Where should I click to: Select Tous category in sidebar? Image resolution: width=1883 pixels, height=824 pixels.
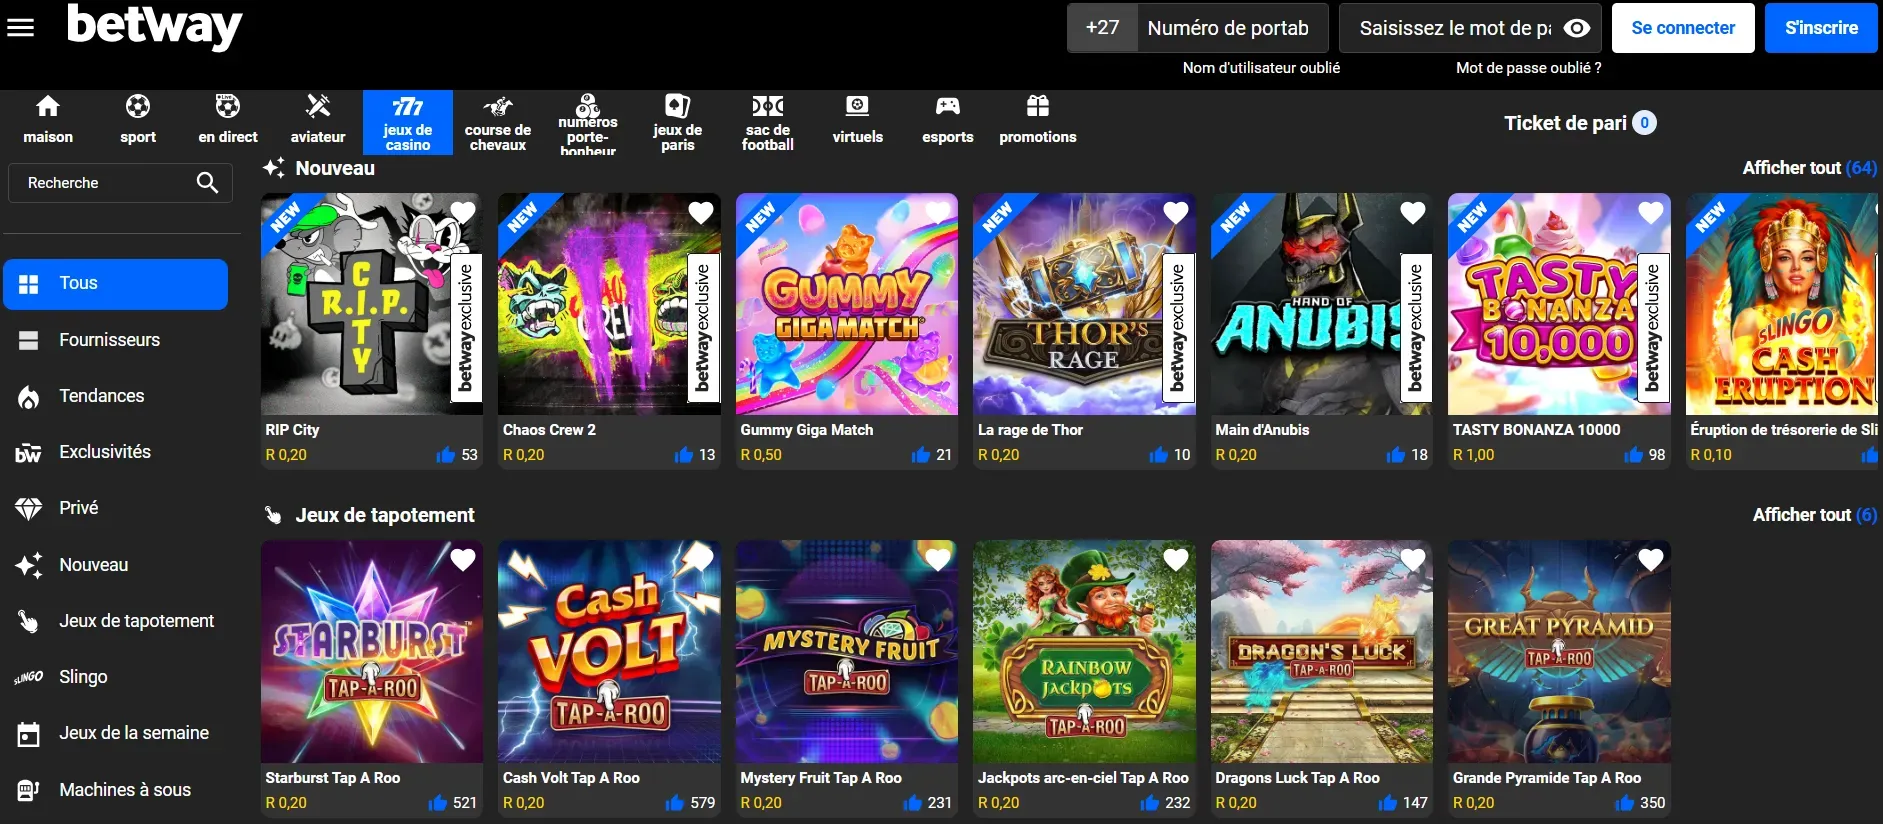coord(116,284)
